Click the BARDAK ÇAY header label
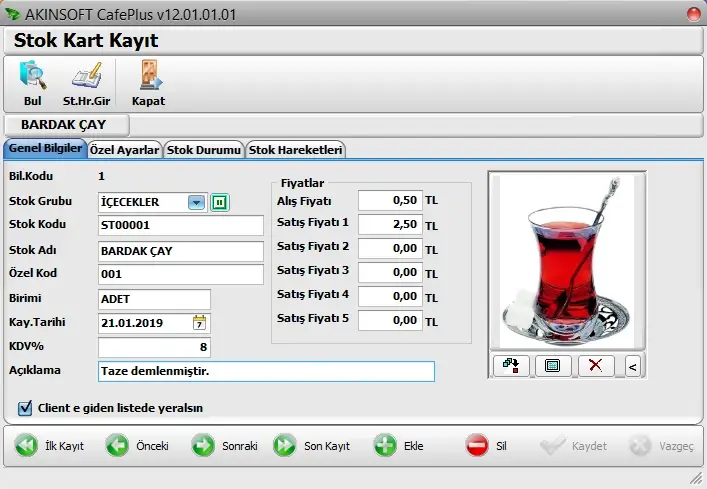This screenshot has height=489, width=707. coord(64,125)
